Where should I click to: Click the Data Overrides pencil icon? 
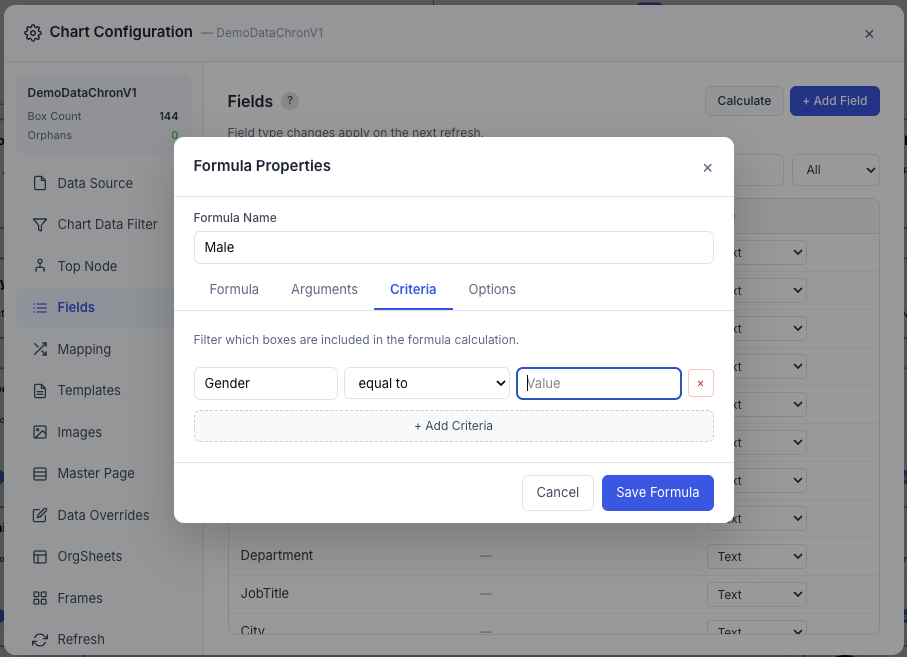(40, 515)
